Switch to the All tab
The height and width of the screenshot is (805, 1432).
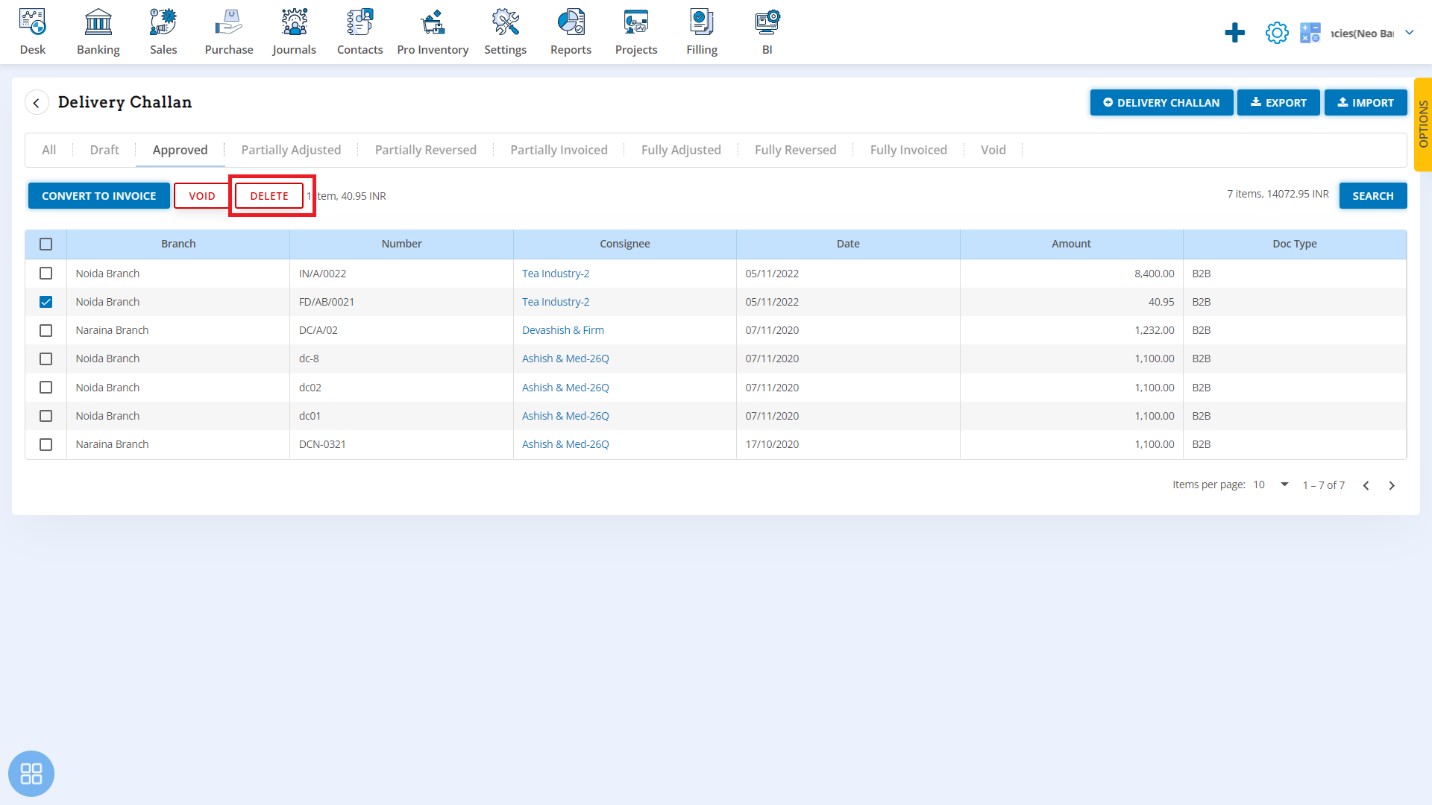(49, 150)
